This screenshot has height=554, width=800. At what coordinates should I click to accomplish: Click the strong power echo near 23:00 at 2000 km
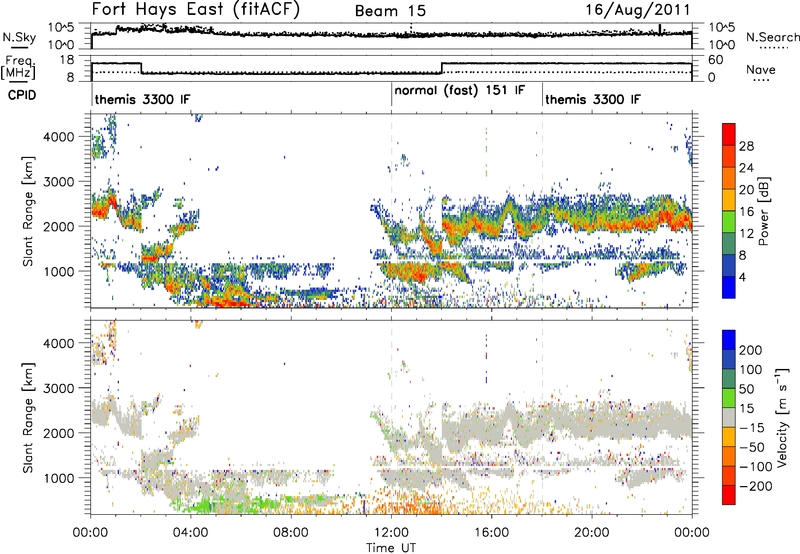(667, 217)
